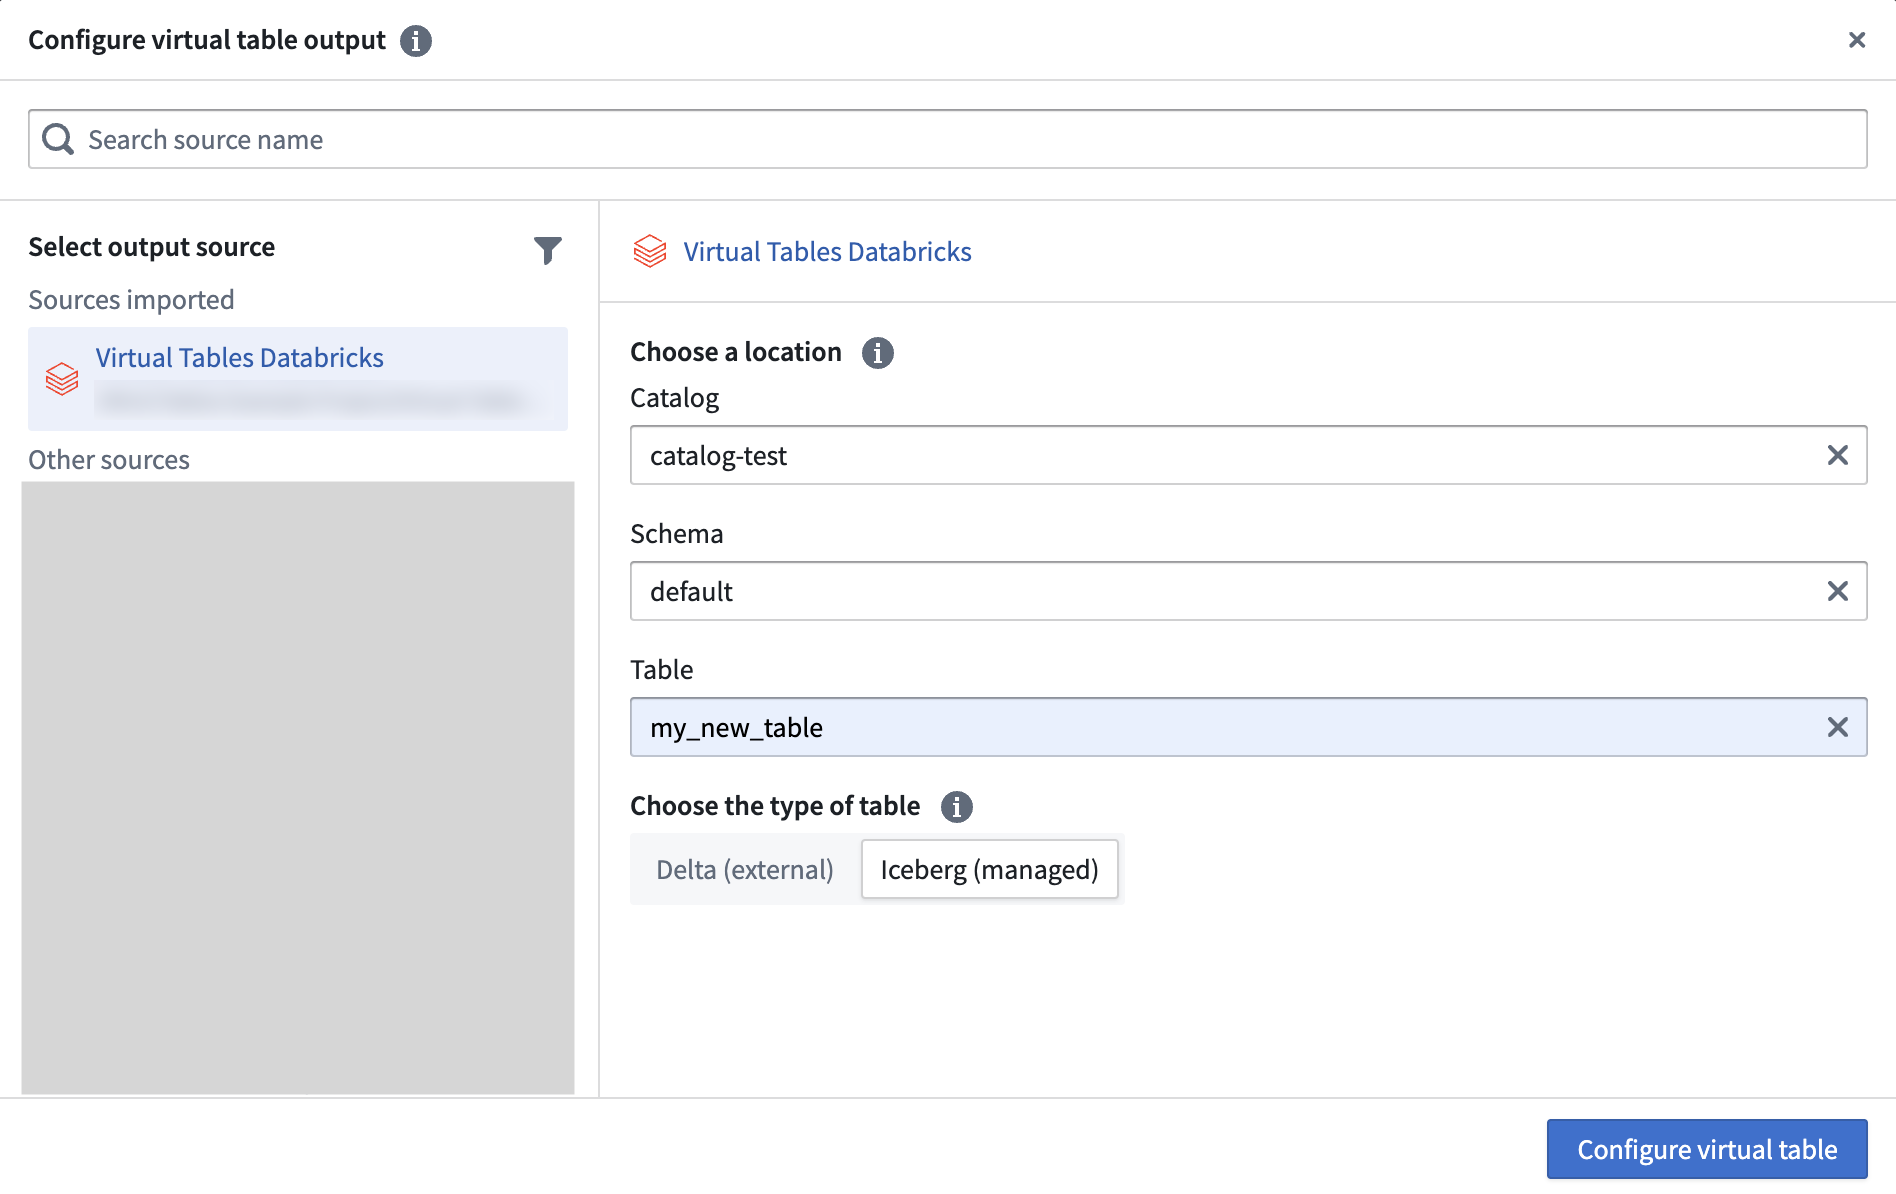Focus the Search source name field
The image size is (1896, 1194).
947,139
